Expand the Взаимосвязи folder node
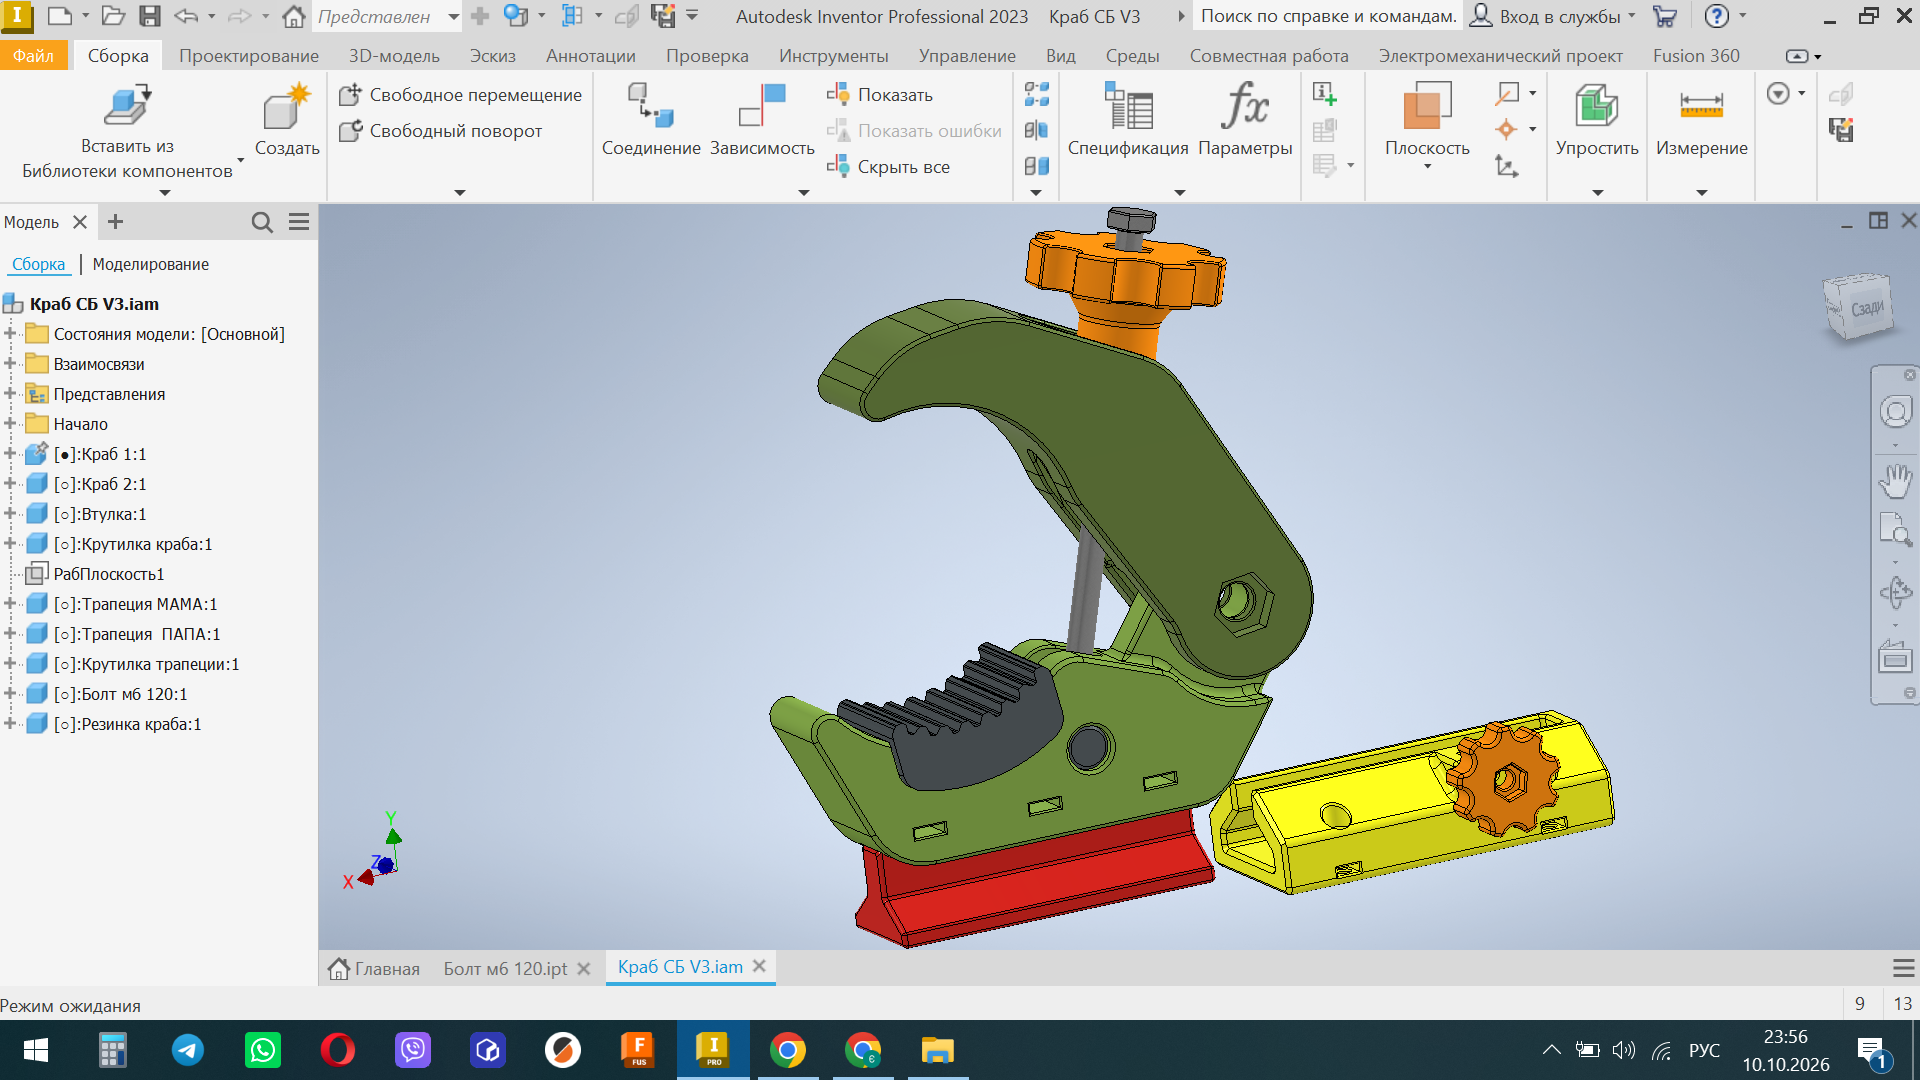 pos(9,364)
